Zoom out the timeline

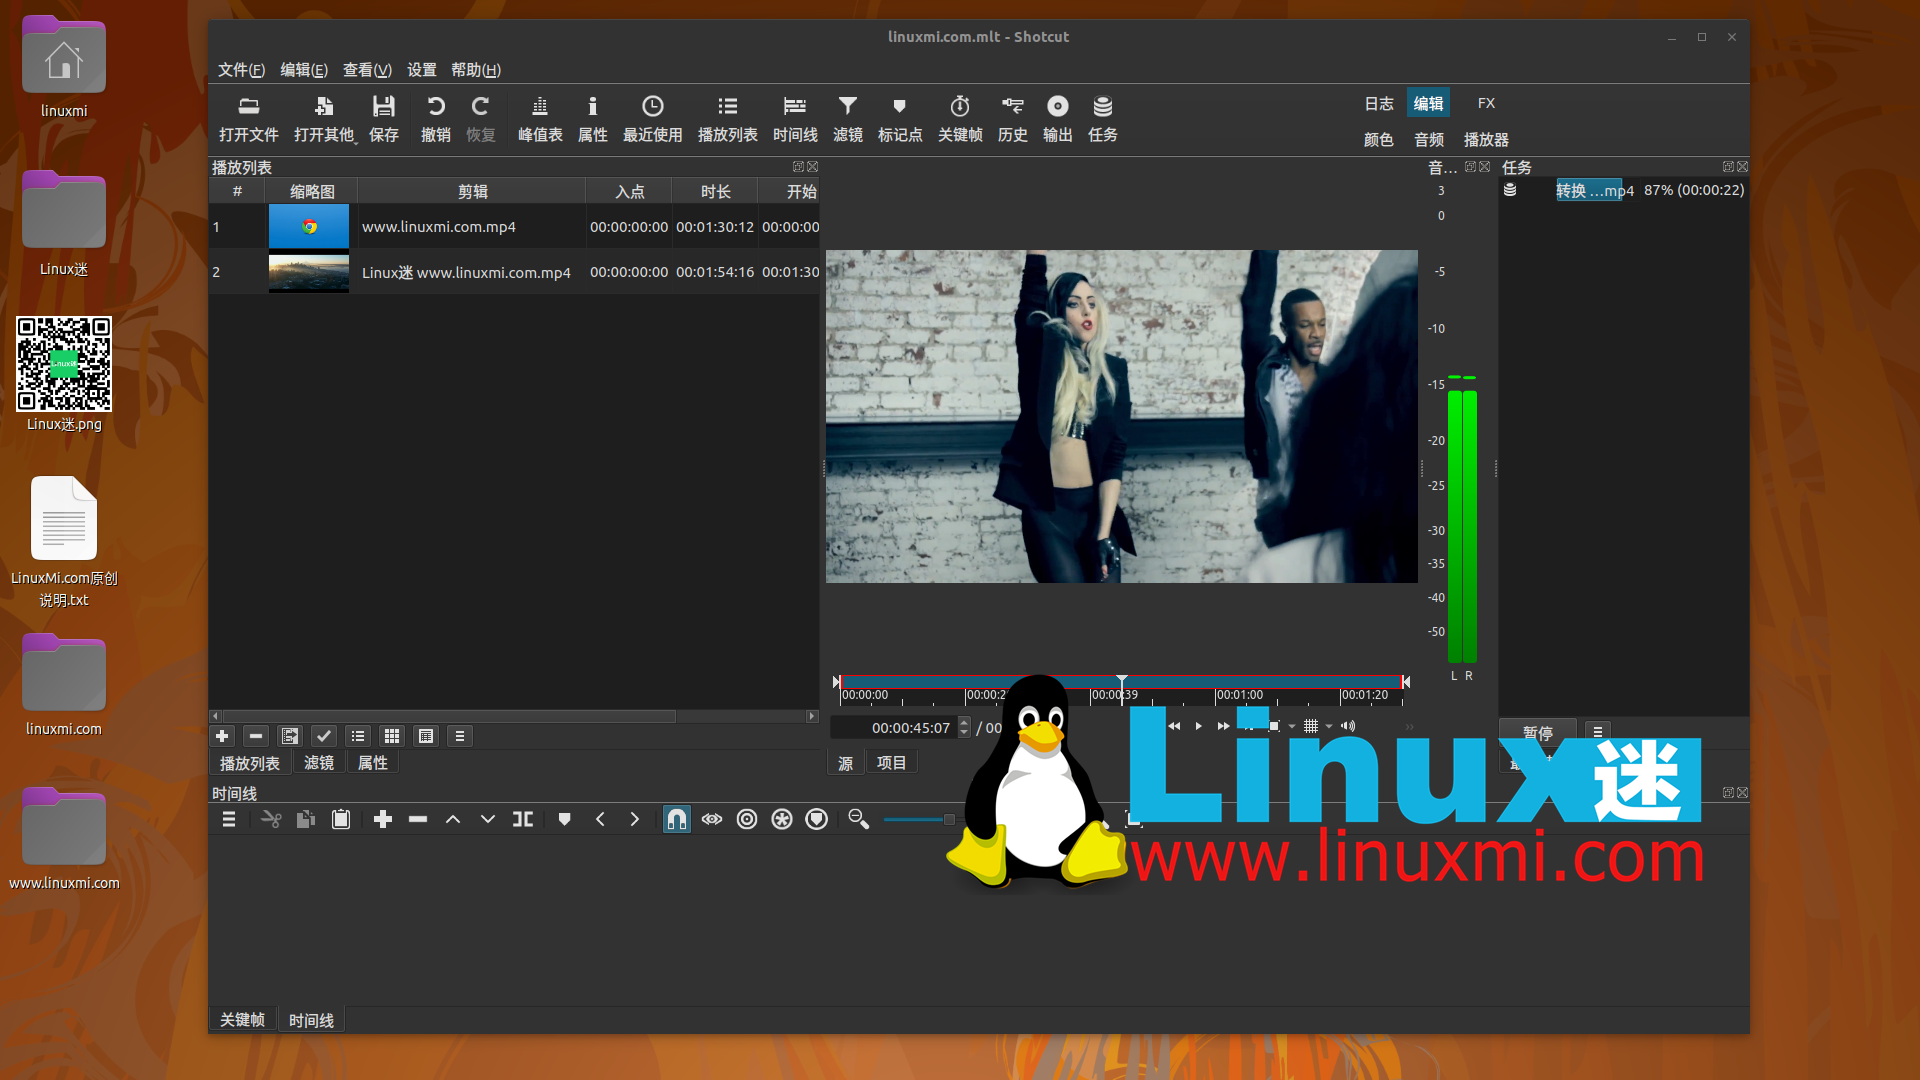[x=858, y=819]
